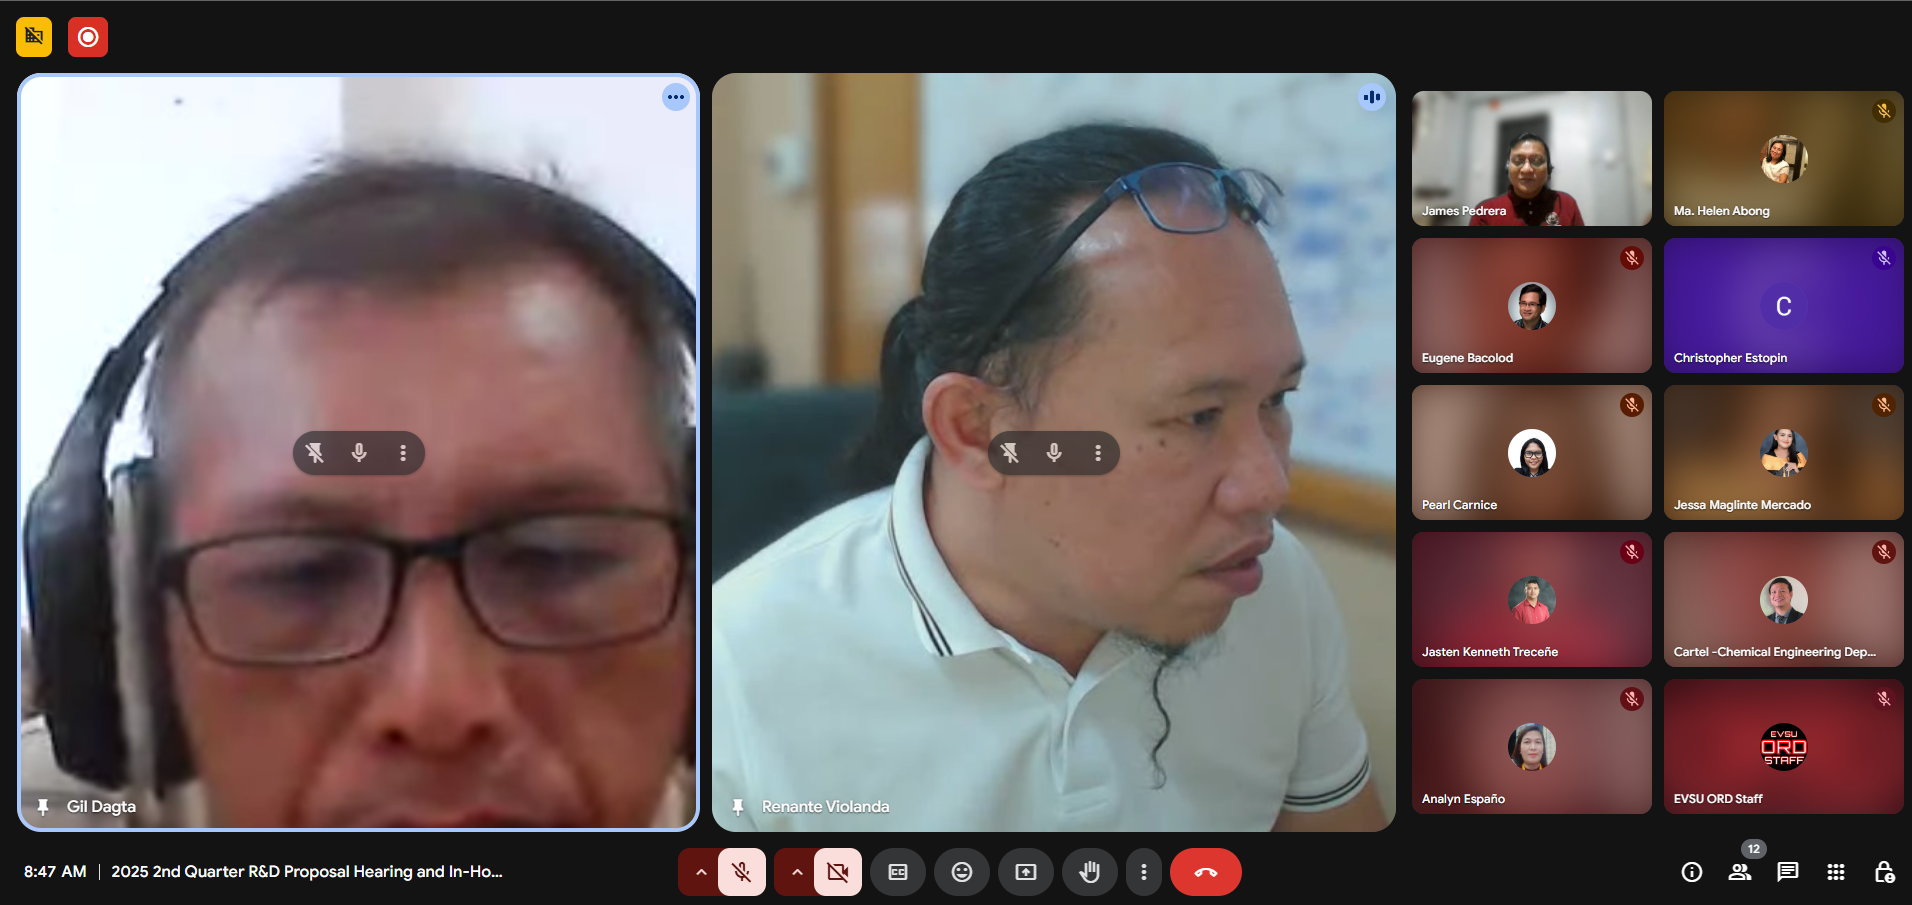Open the activities grid icon
This screenshot has width=1912, height=905.
[x=1836, y=872]
